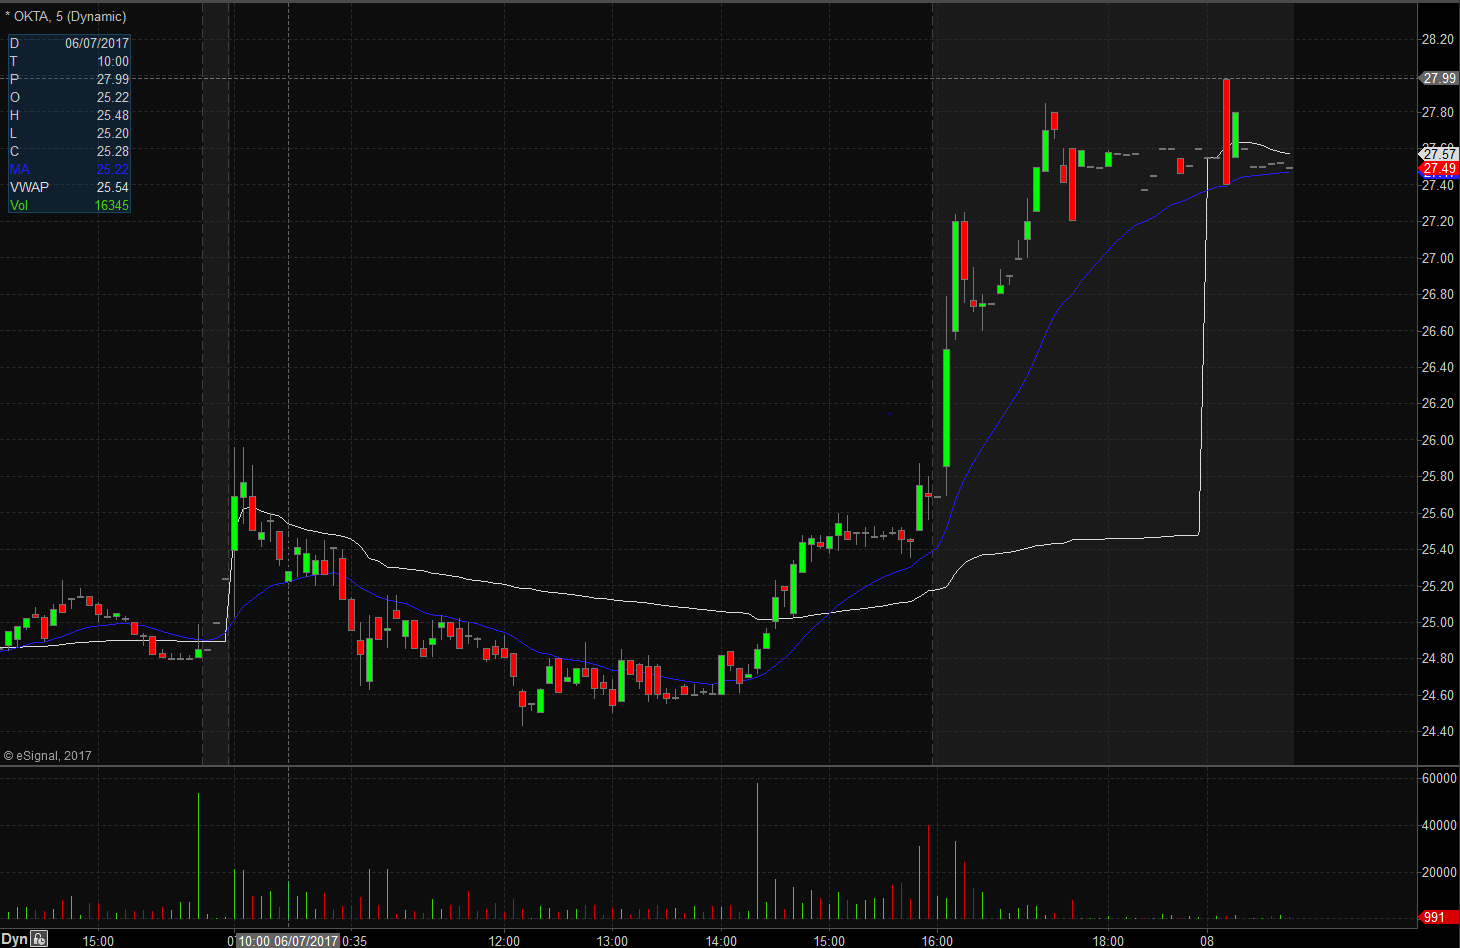Image resolution: width=1460 pixels, height=948 pixels.
Task: Click the time value 10:00 in data box
Action: (x=113, y=61)
